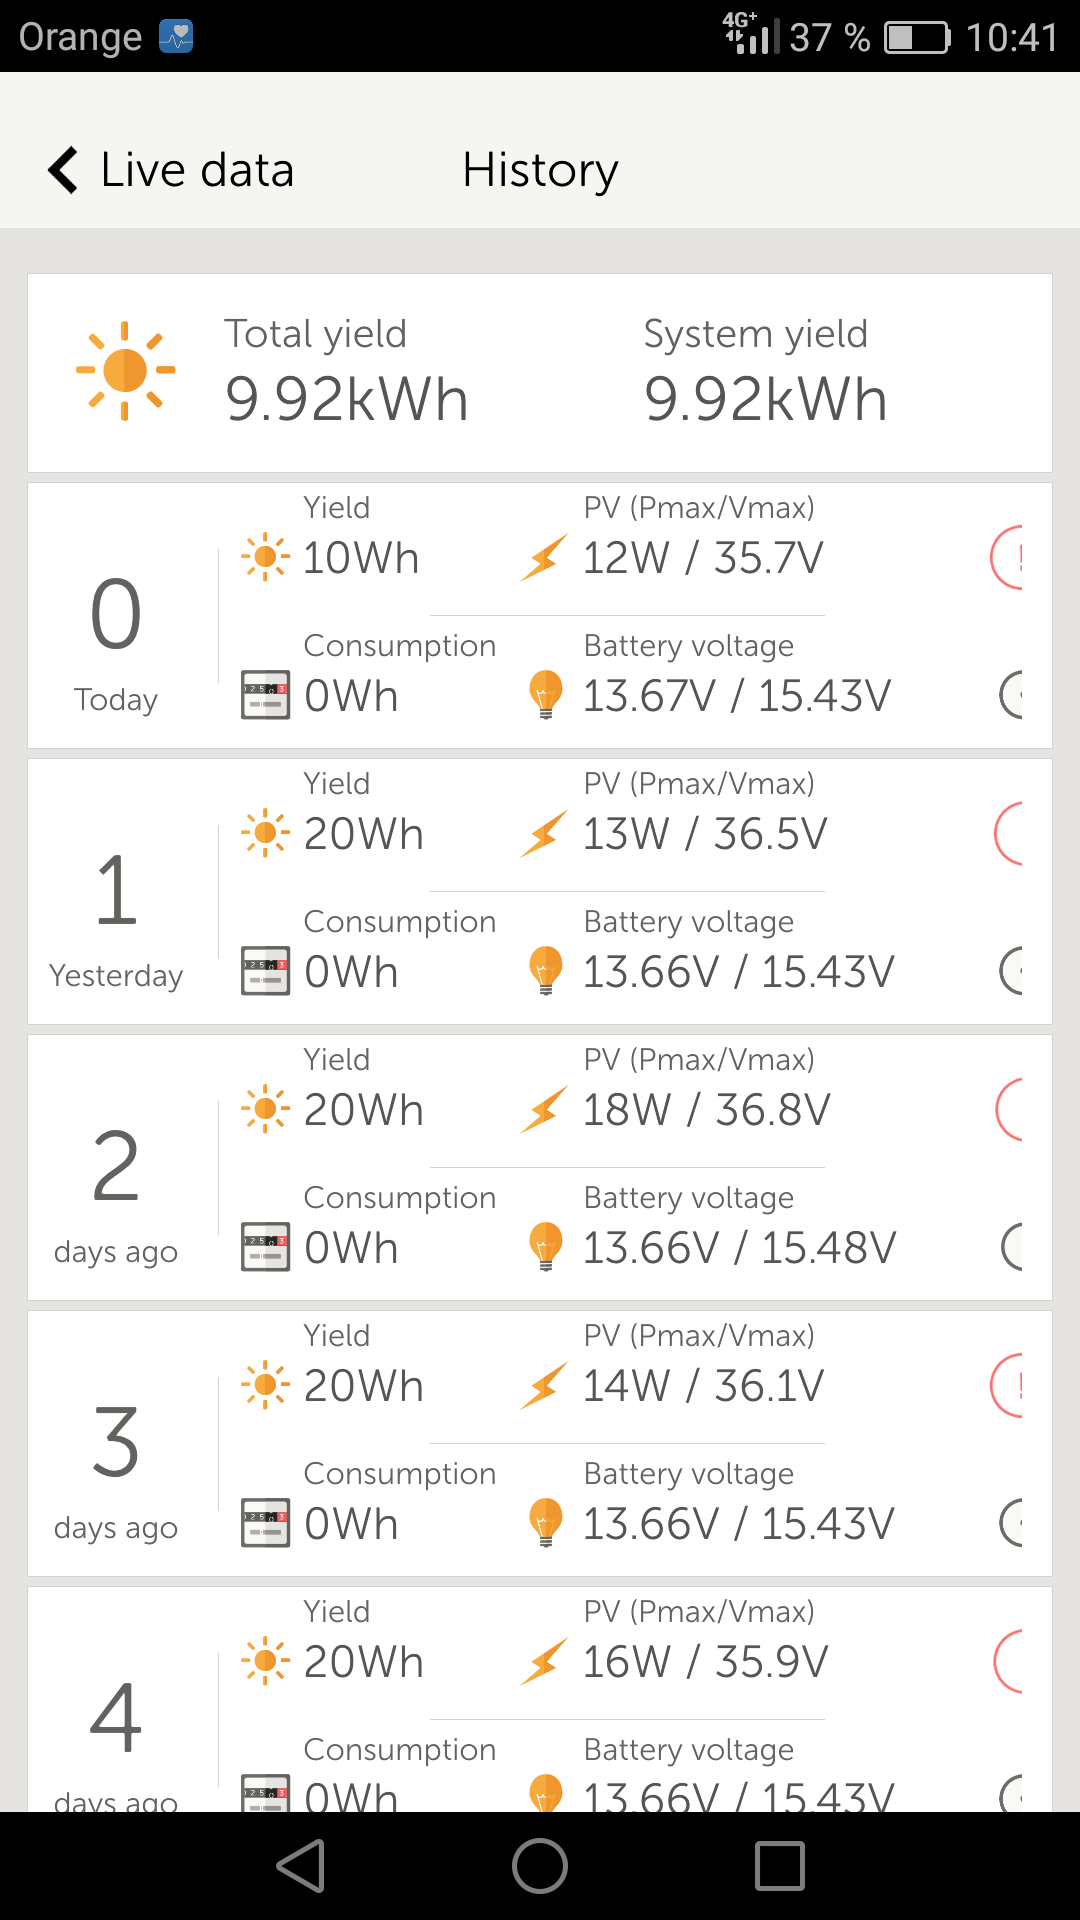The image size is (1080, 1920).
Task: Tap the large sun icon by Total yield
Action: coord(126,371)
